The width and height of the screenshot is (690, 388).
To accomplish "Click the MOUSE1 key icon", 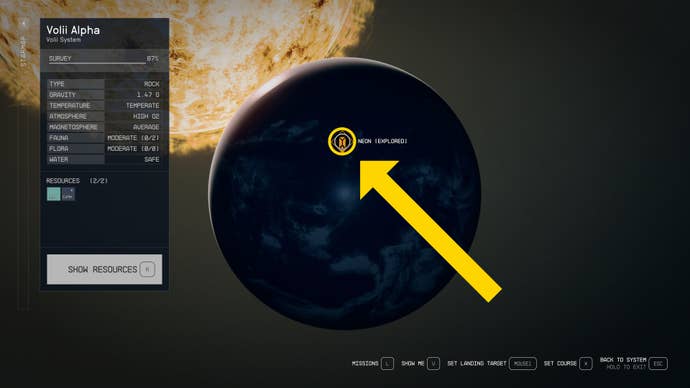I will pyautogui.click(x=523, y=363).
